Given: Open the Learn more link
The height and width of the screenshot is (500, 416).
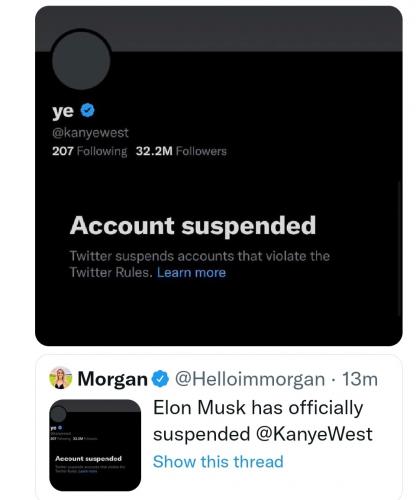Looking at the screenshot, I should pyautogui.click(x=191, y=272).
